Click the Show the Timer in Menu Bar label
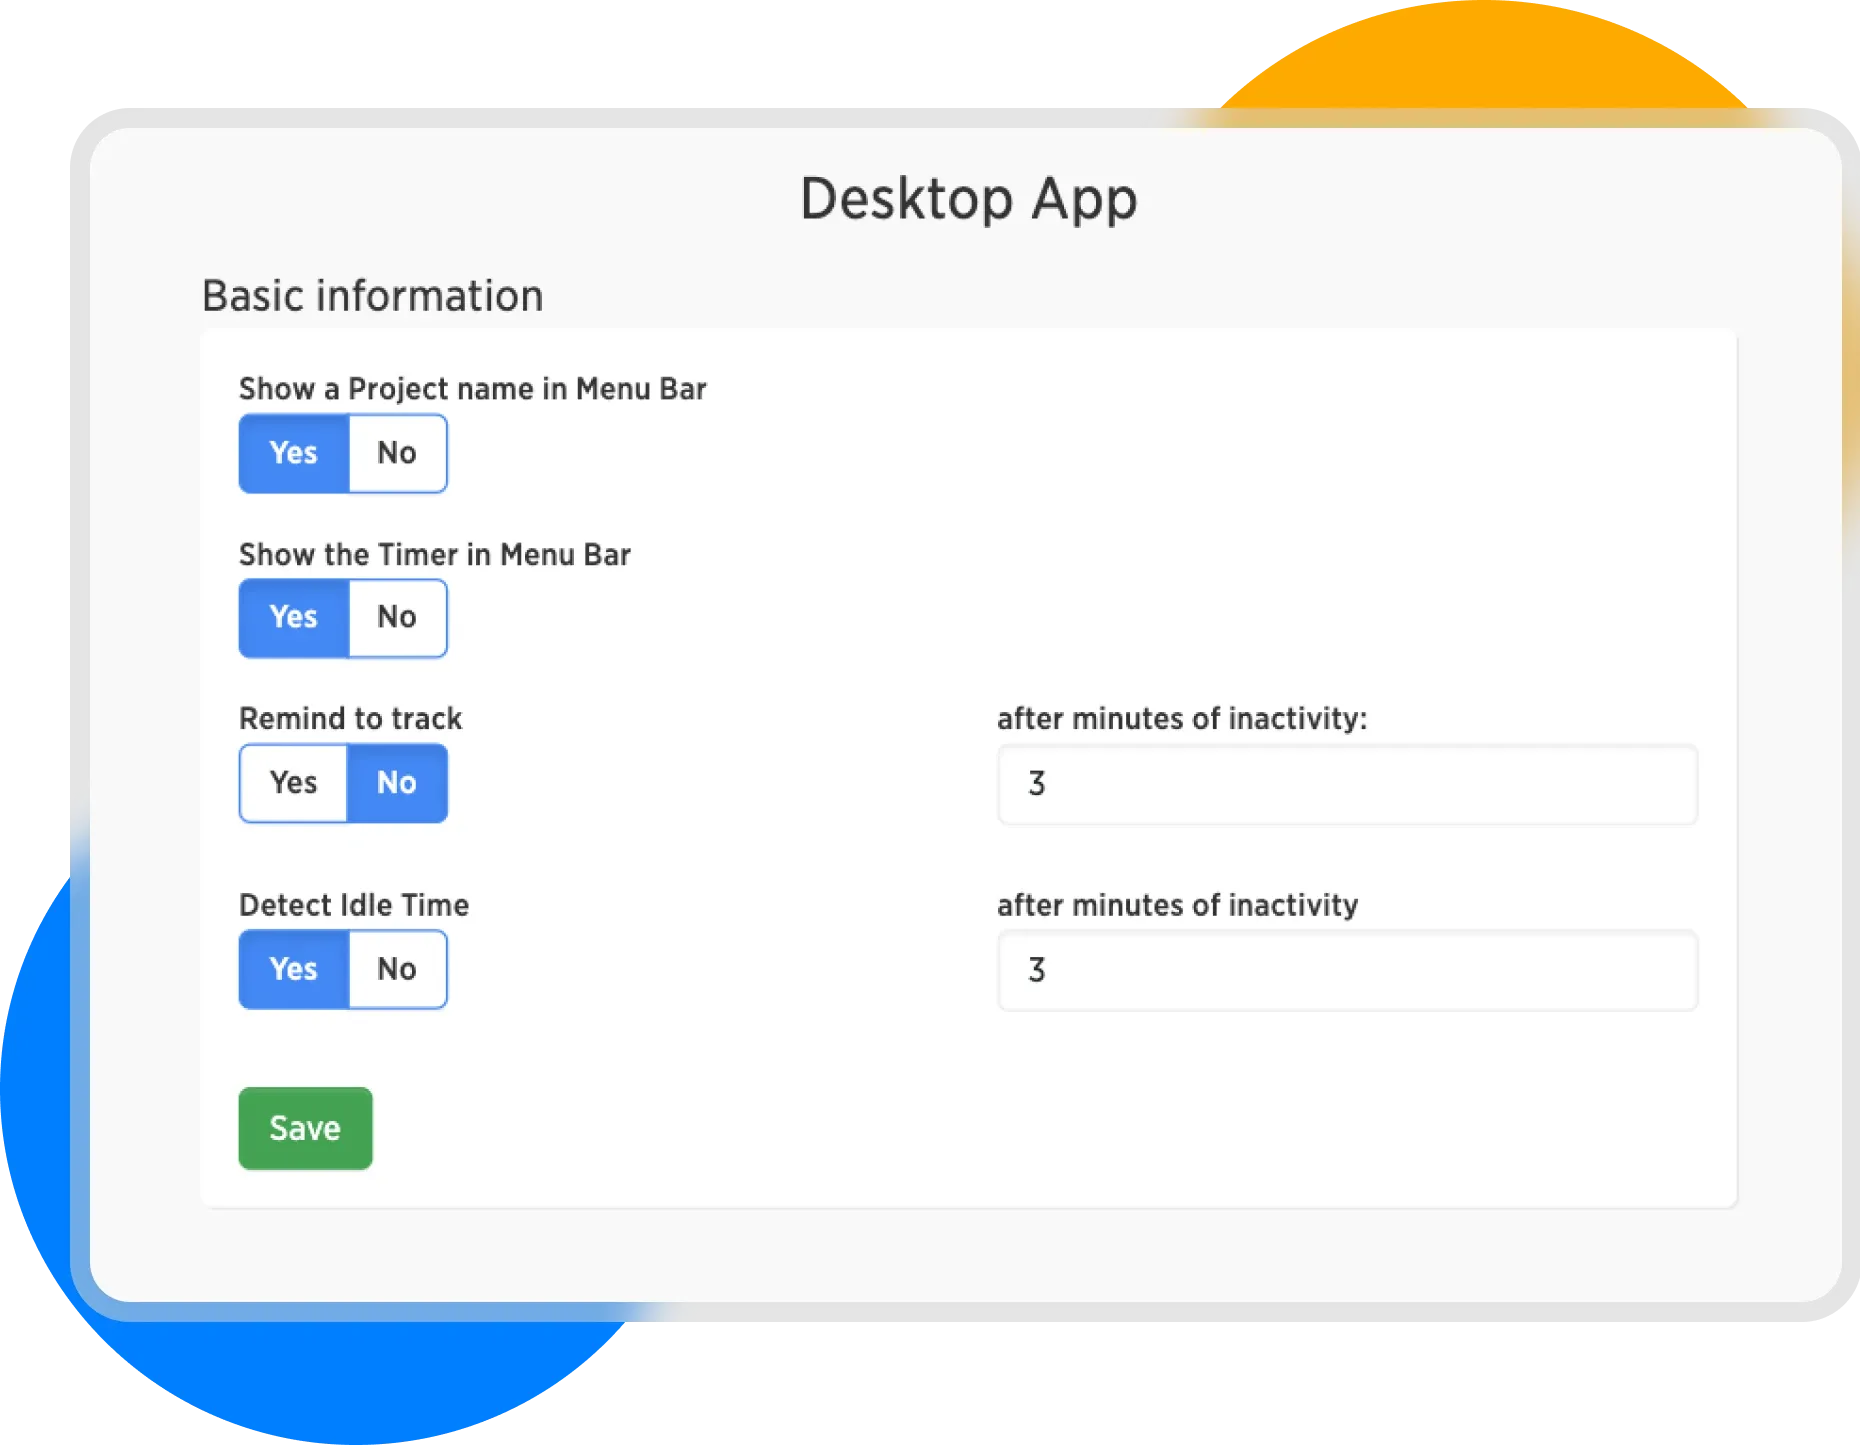1860x1445 pixels. 434,555
